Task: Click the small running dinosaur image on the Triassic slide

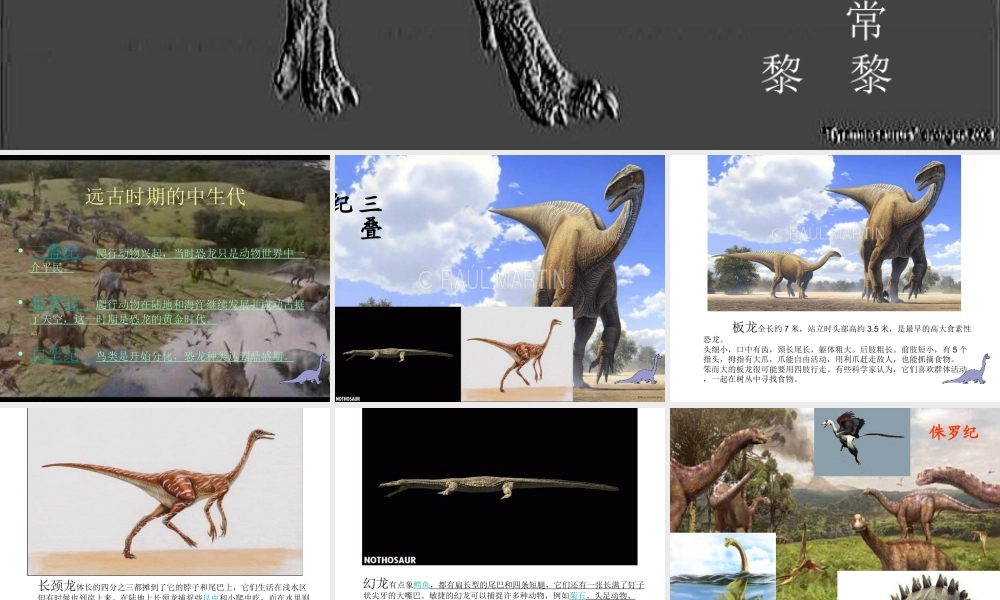Action: click(x=517, y=353)
